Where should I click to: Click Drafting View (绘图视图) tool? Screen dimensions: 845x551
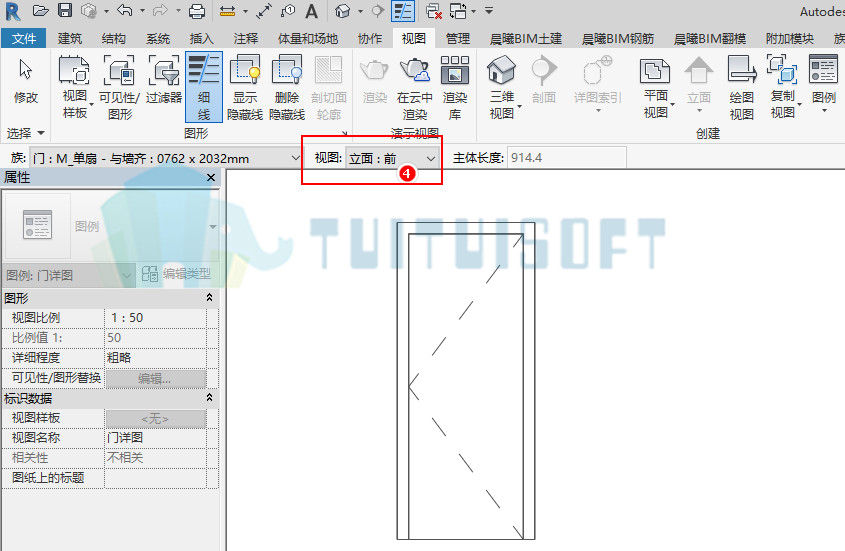click(742, 88)
